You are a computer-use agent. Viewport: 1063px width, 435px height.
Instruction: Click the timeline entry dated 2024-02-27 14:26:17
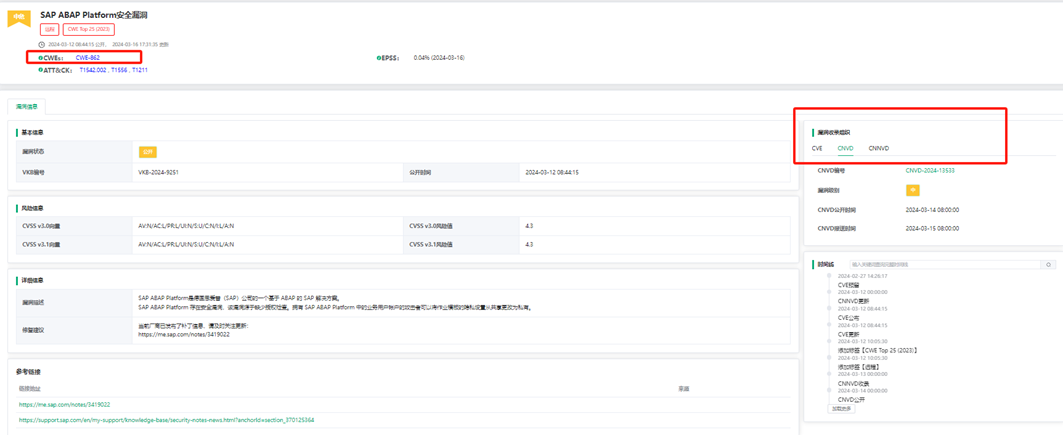click(x=862, y=276)
